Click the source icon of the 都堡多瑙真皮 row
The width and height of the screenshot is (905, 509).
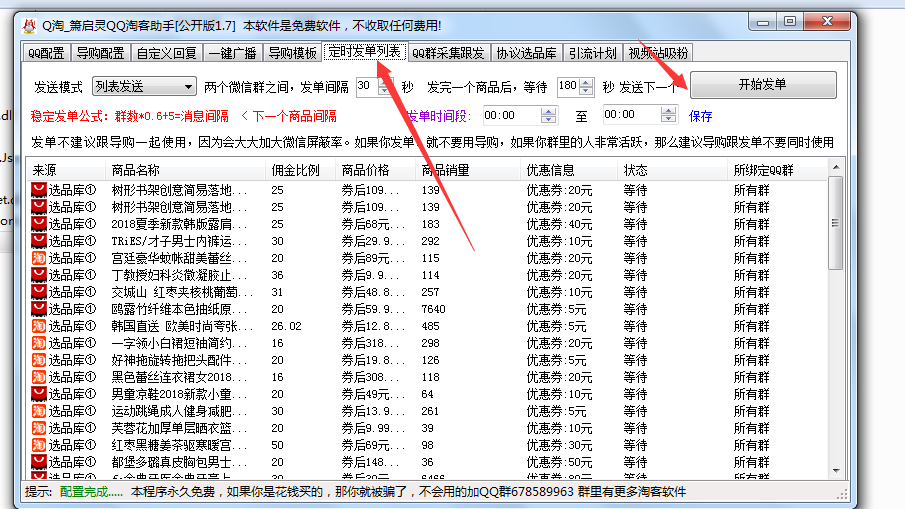coord(39,462)
